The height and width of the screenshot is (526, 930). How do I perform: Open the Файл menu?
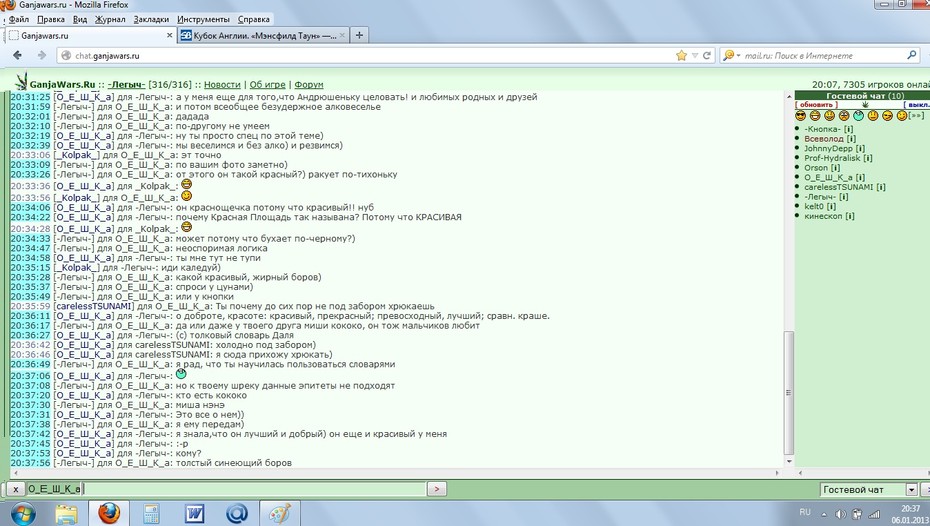click(x=18, y=19)
